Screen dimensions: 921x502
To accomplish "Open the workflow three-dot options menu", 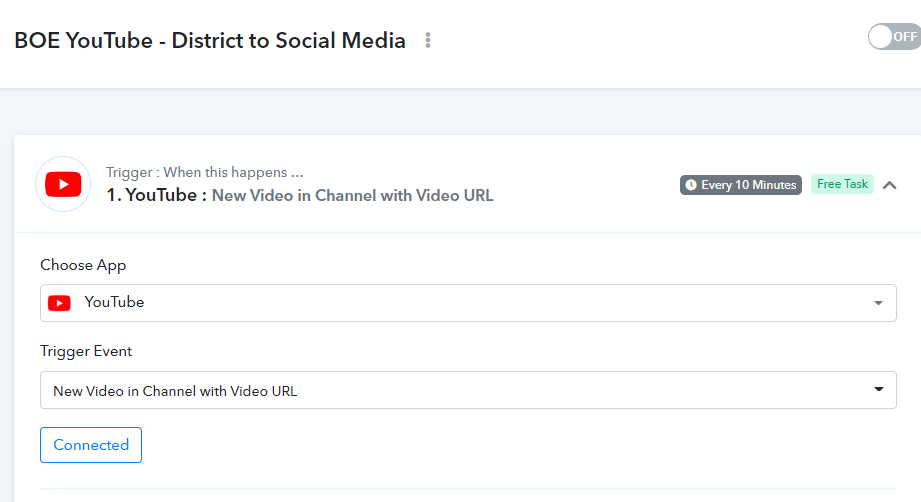I will 428,40.
